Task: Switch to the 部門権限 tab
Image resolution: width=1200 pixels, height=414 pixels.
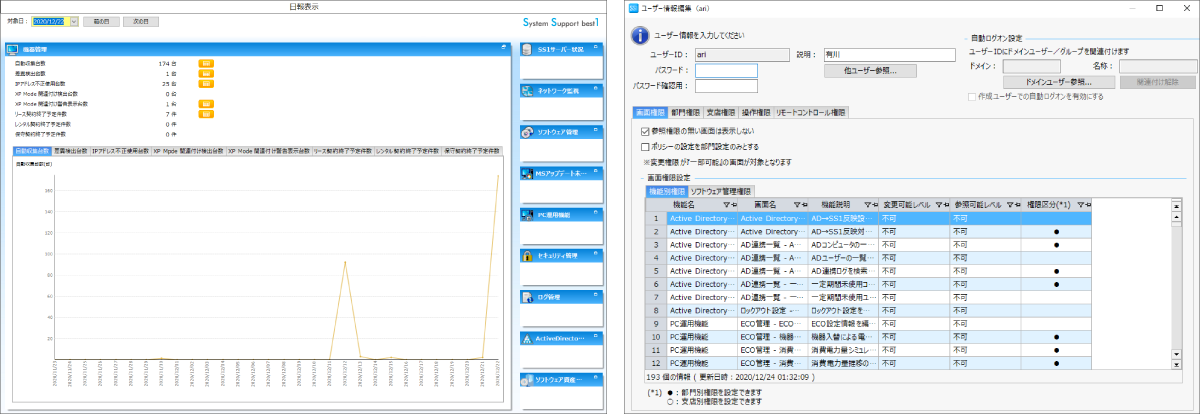Action: [686, 112]
